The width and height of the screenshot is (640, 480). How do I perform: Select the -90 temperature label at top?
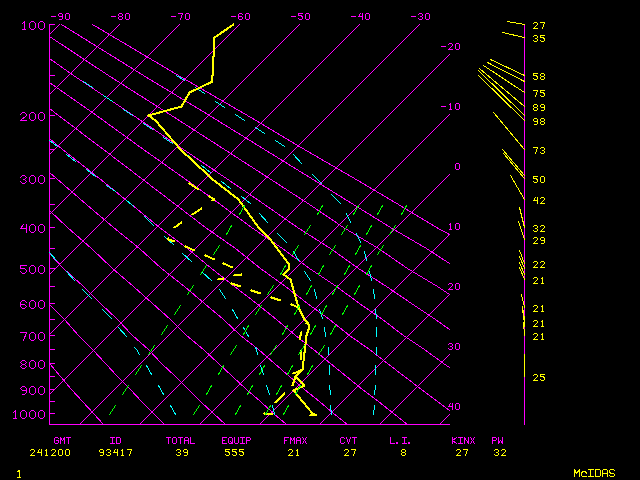[x=60, y=17]
